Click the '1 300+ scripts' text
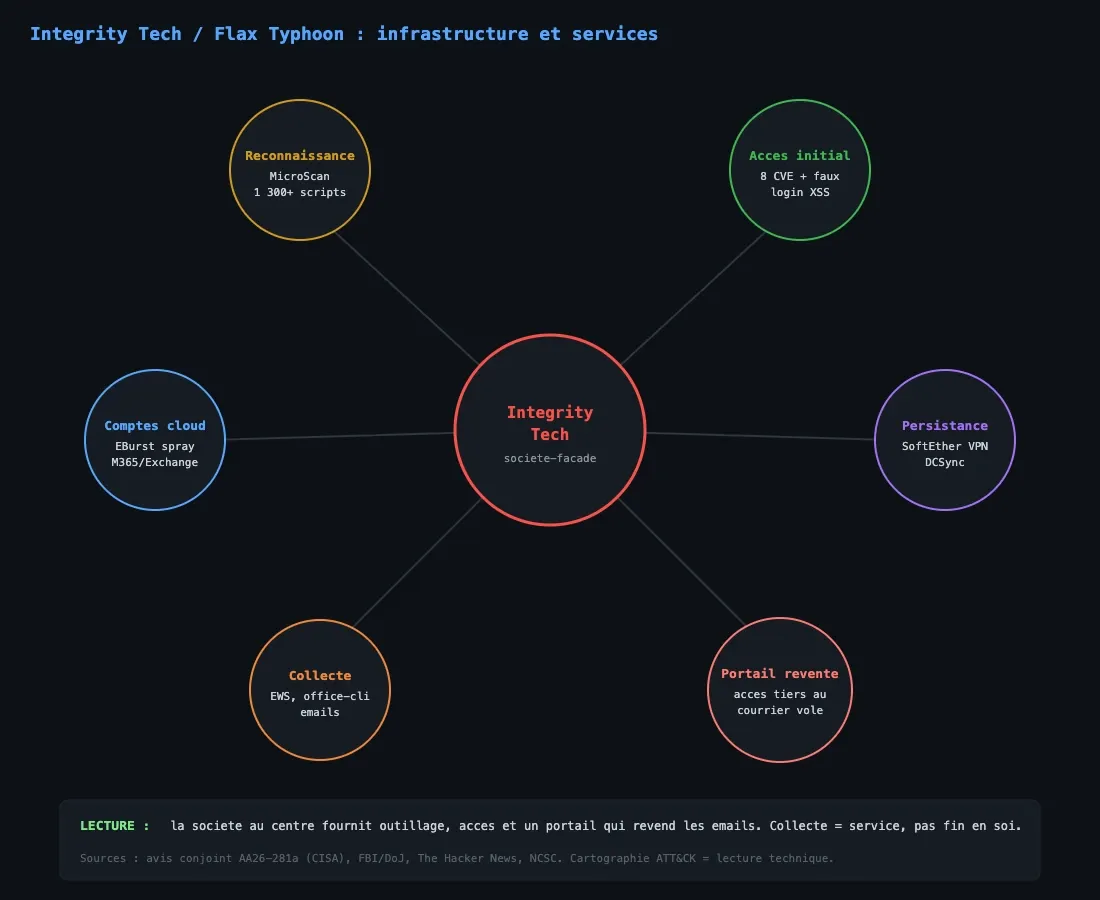 pos(300,192)
